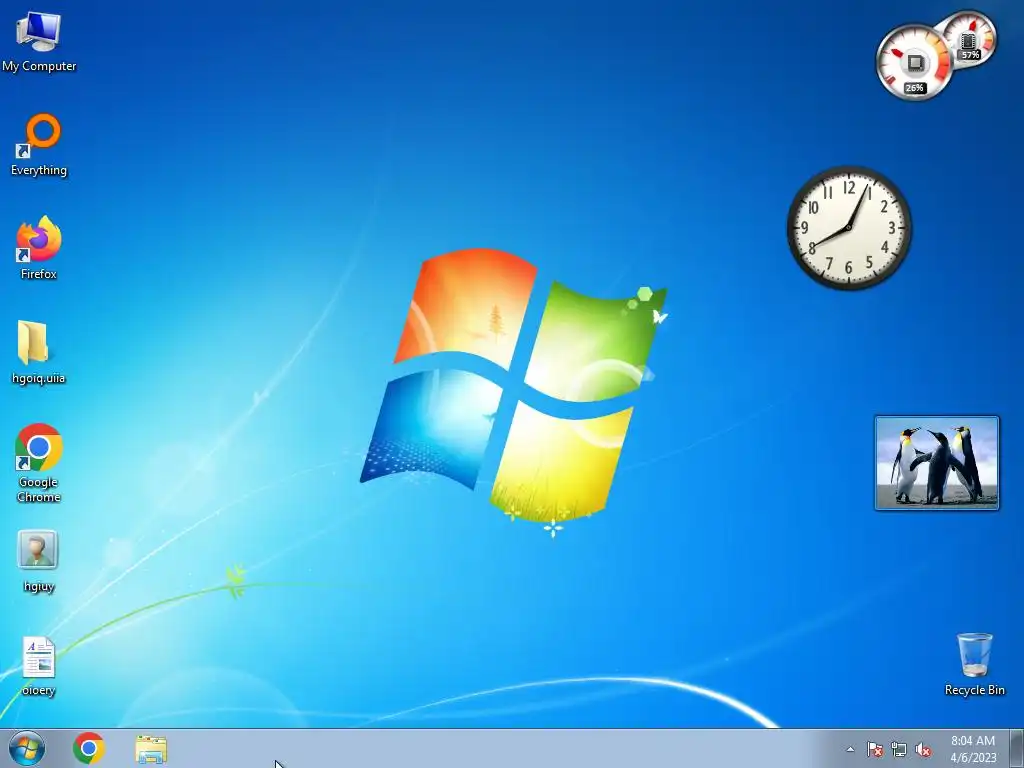Click the RAM usage meter dial

tap(969, 39)
